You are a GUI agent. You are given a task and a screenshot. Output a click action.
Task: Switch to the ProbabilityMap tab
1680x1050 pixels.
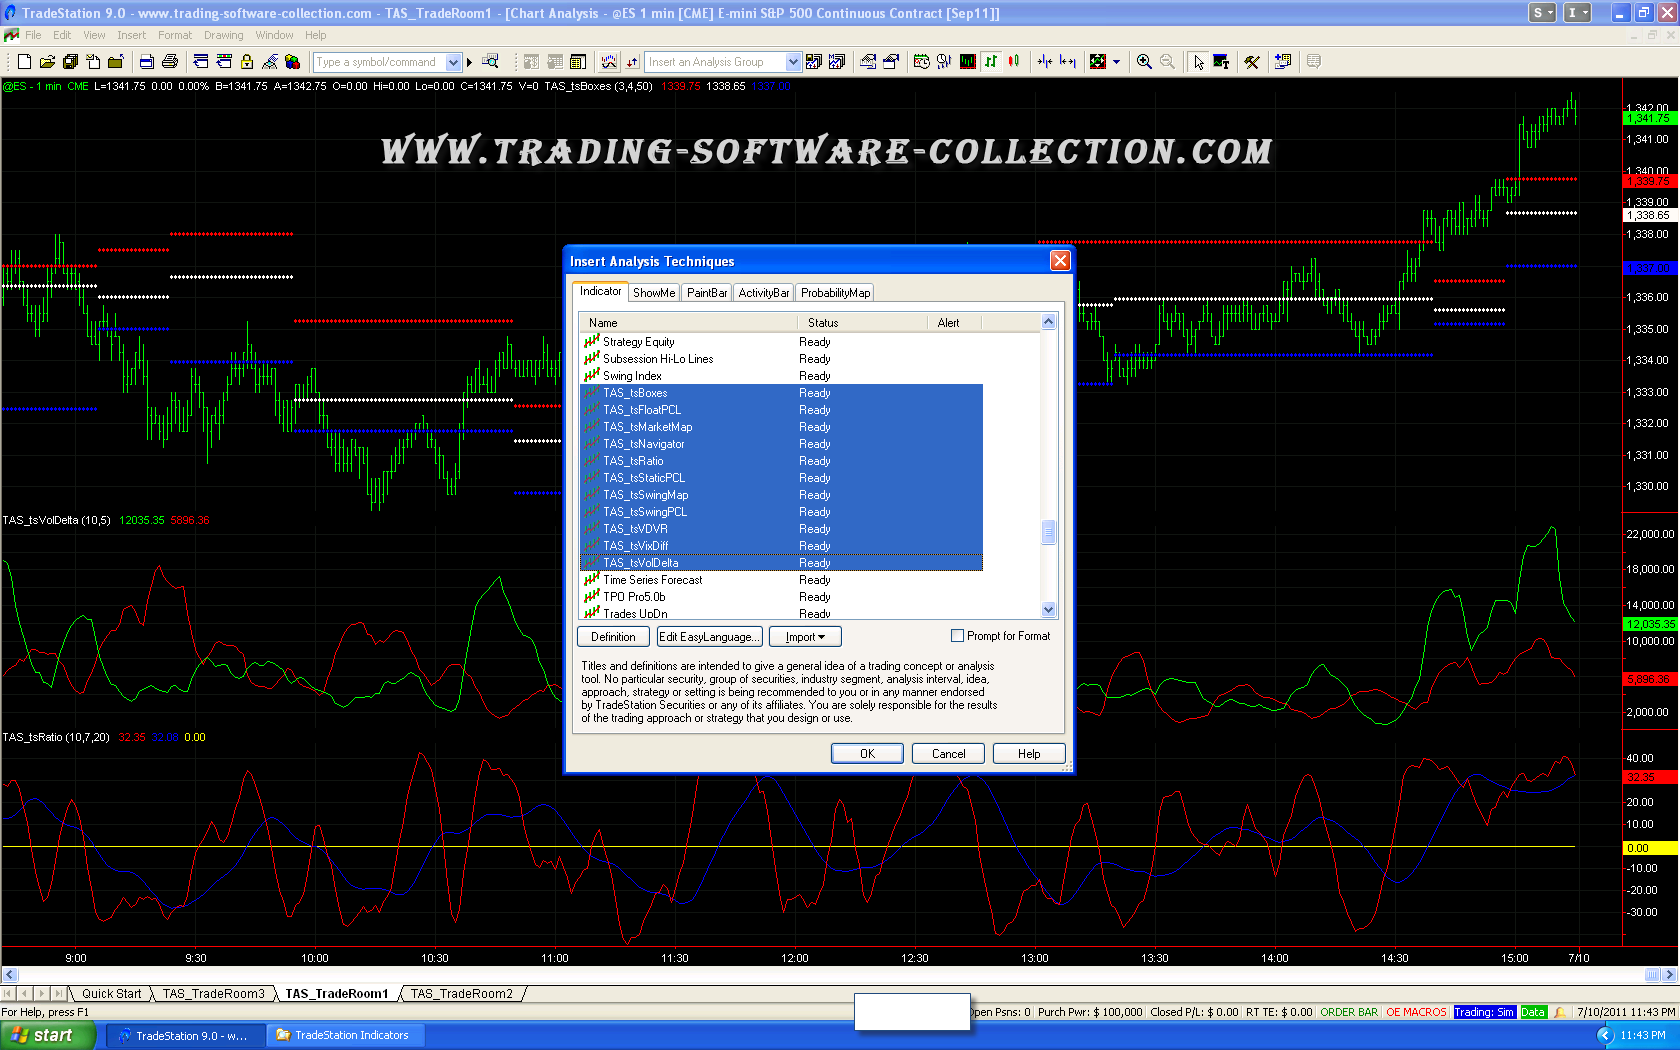point(835,293)
